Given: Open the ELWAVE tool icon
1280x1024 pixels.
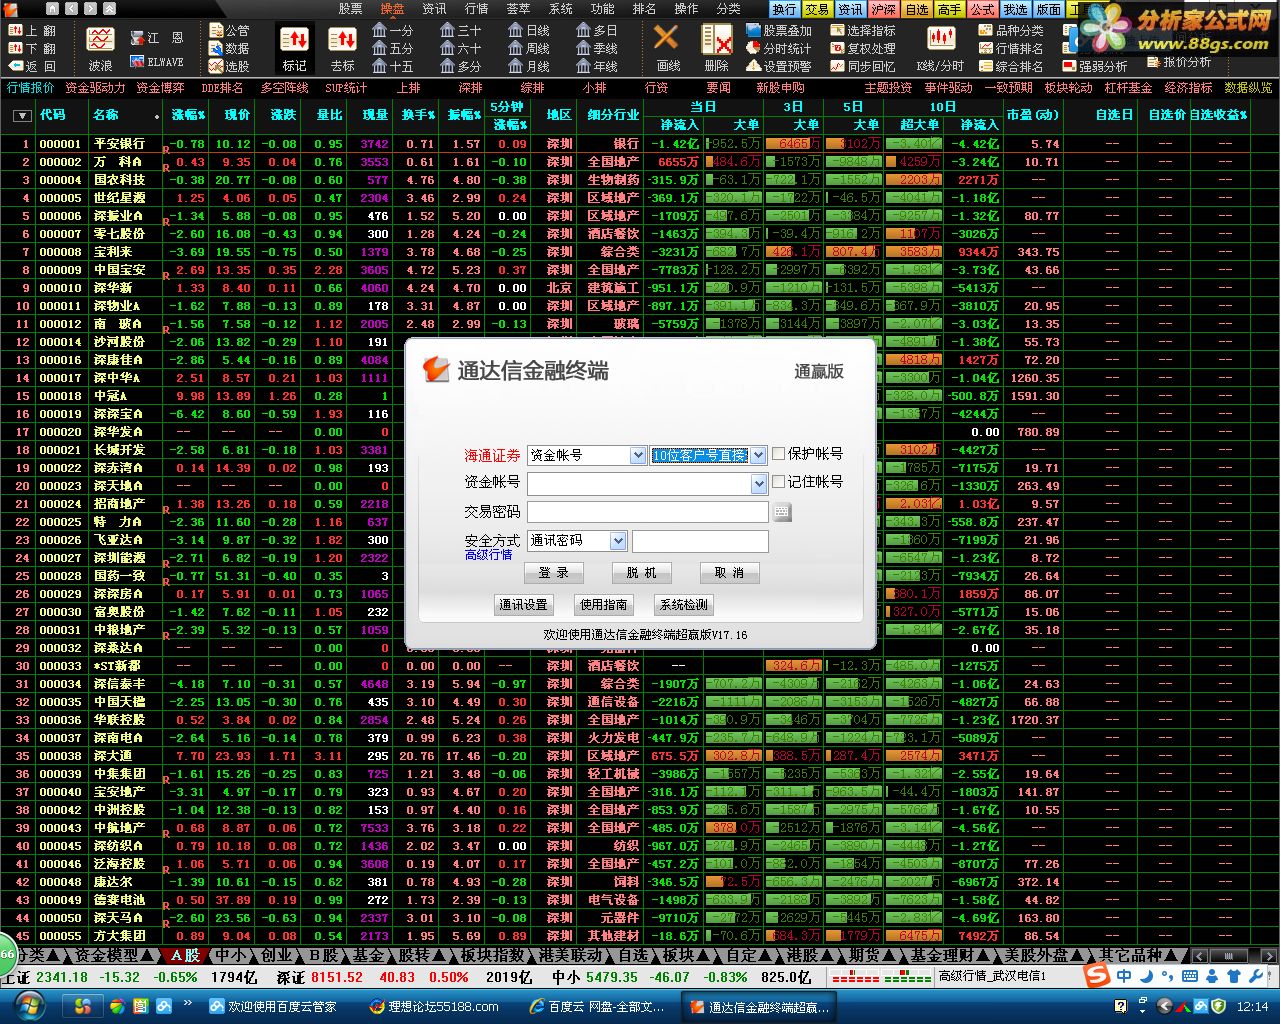Looking at the screenshot, I should (x=157, y=62).
